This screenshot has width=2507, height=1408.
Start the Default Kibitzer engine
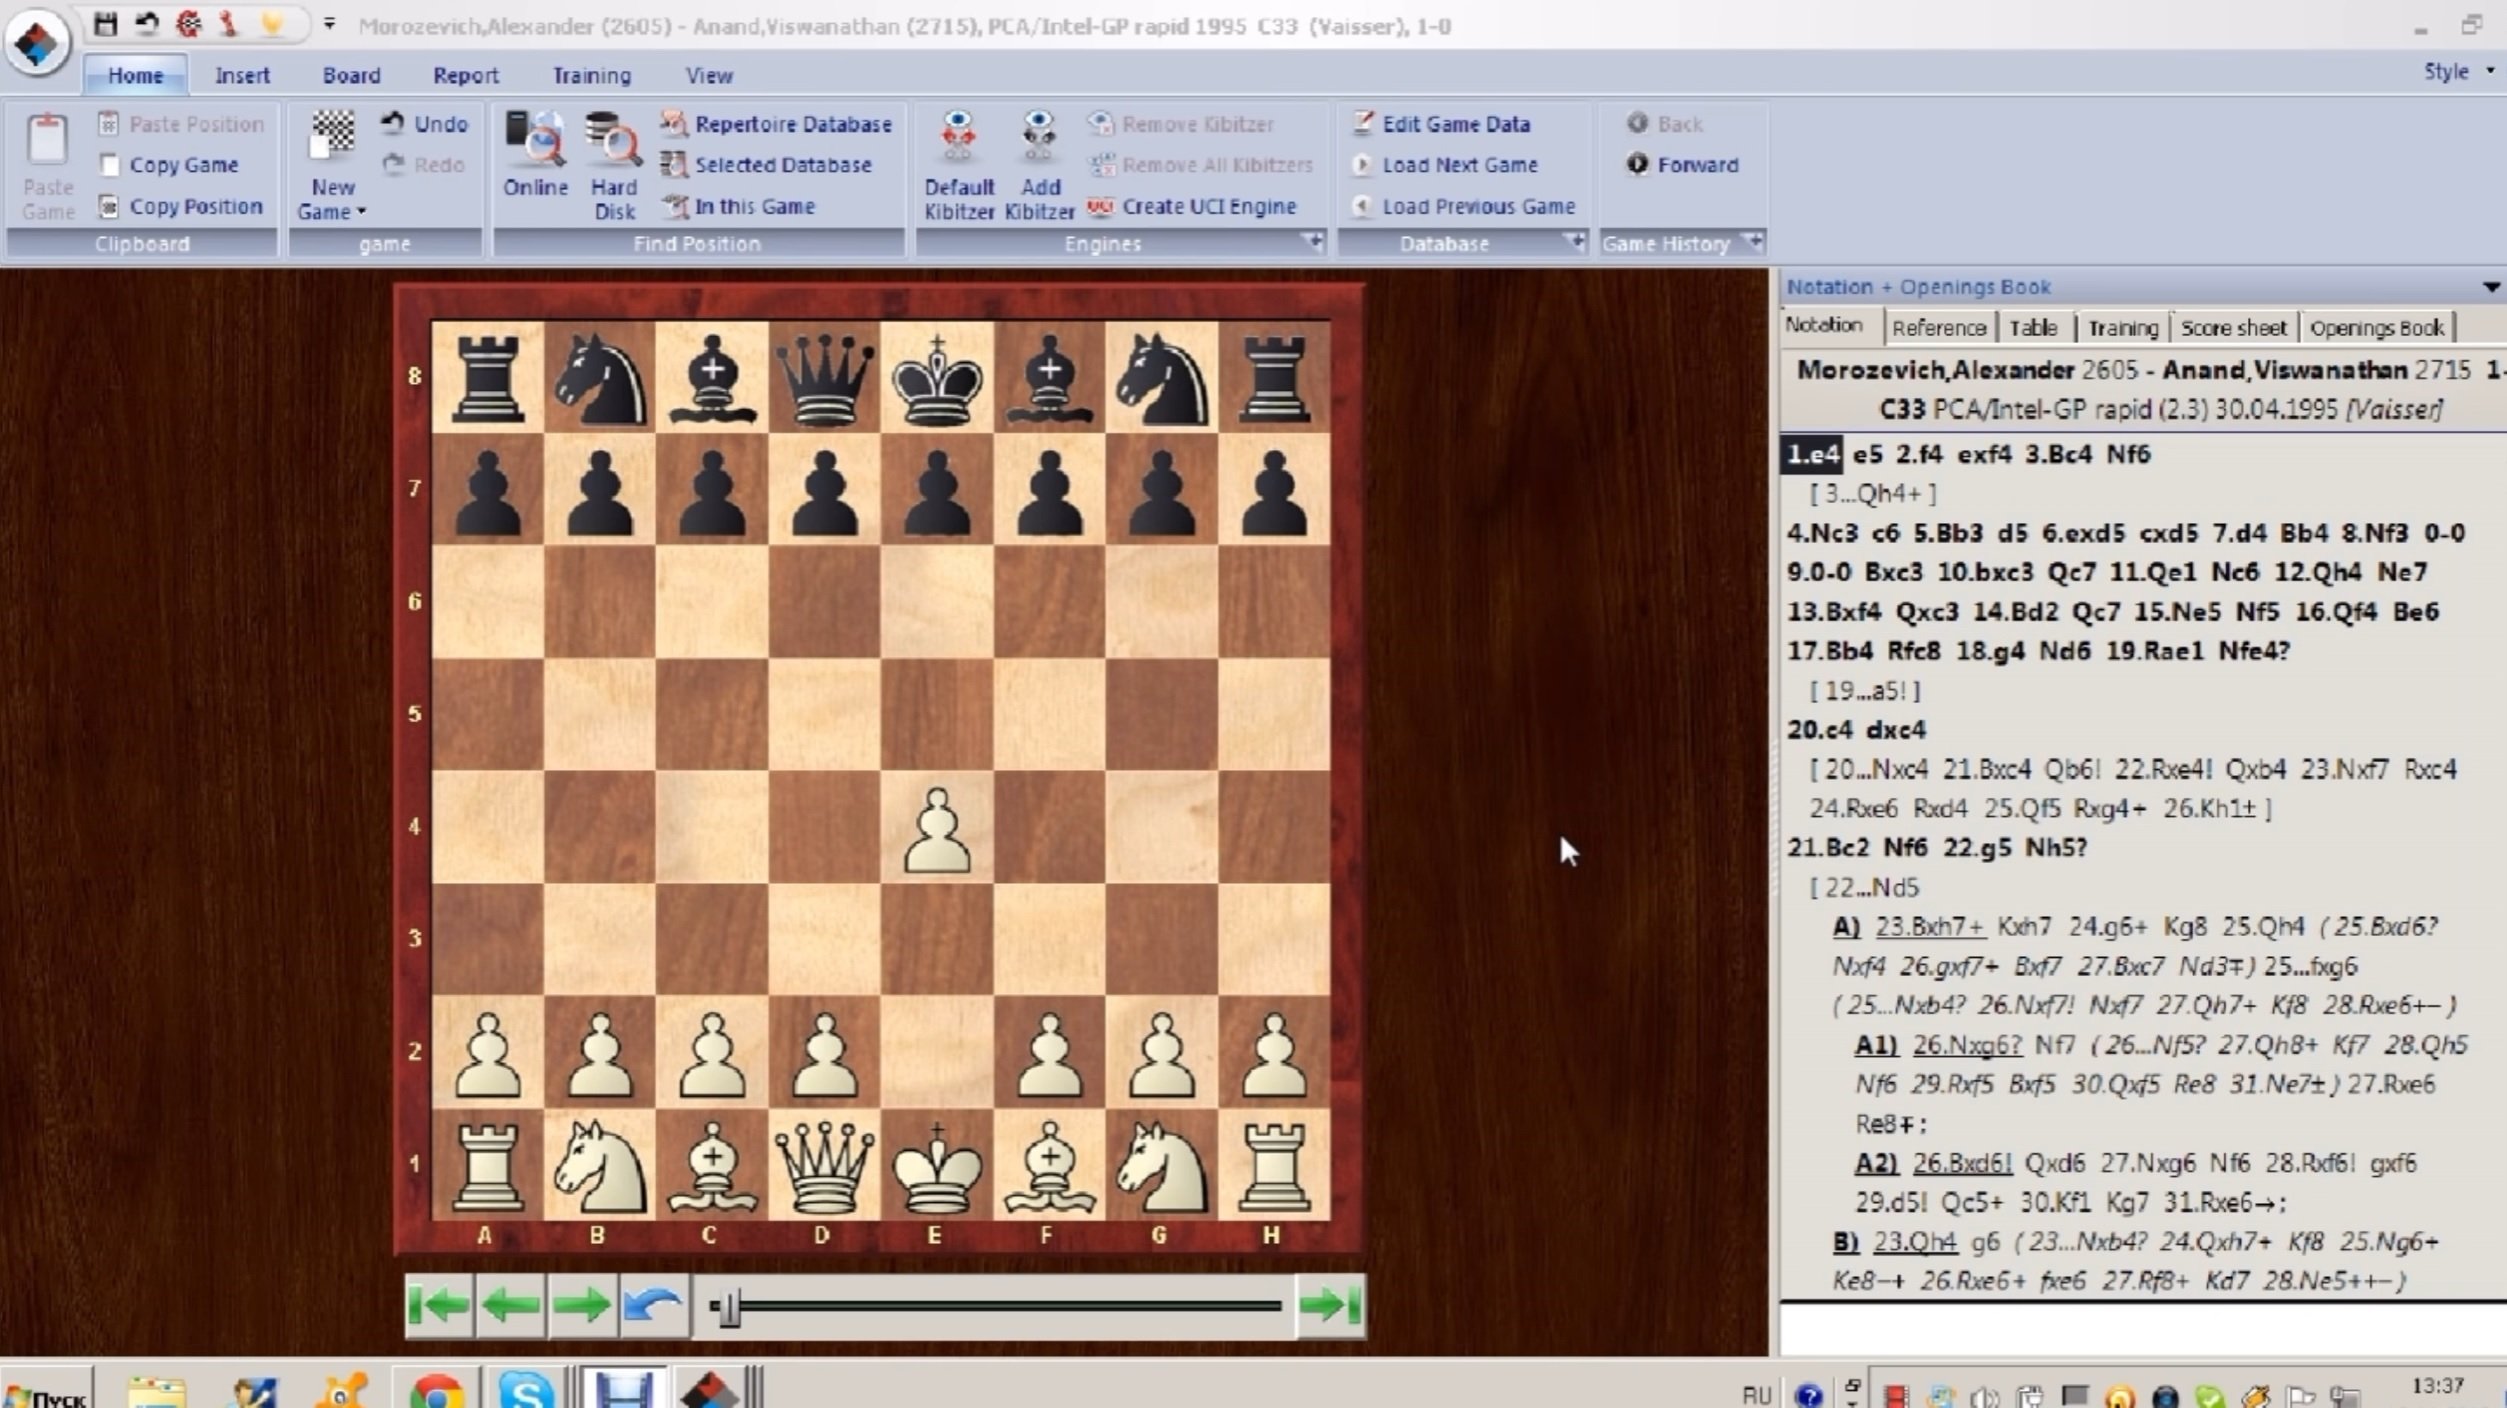[x=959, y=165]
